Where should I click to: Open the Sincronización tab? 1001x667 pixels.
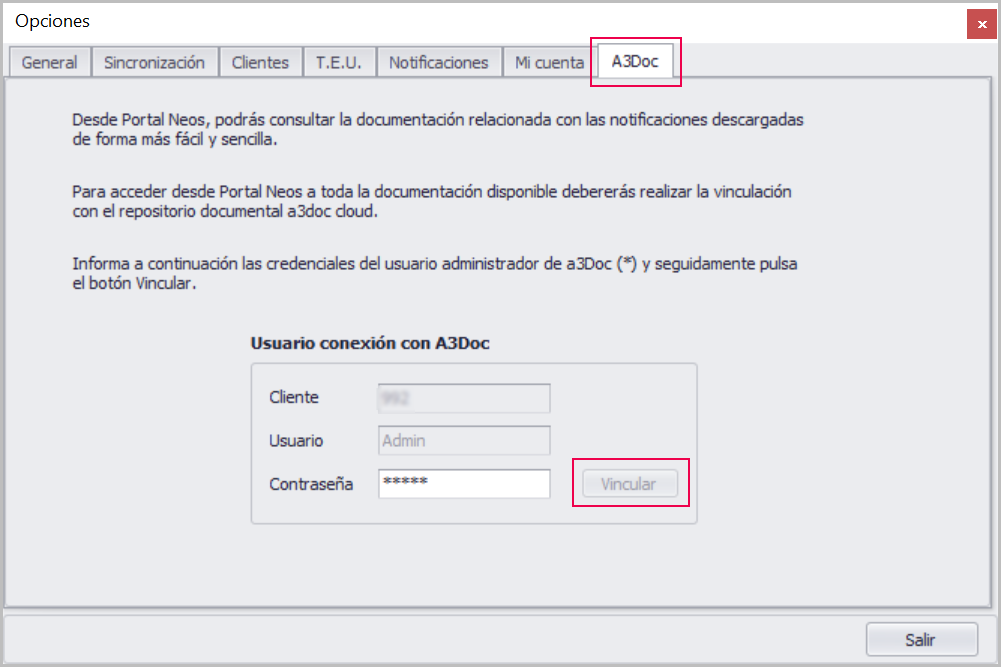pos(154,63)
